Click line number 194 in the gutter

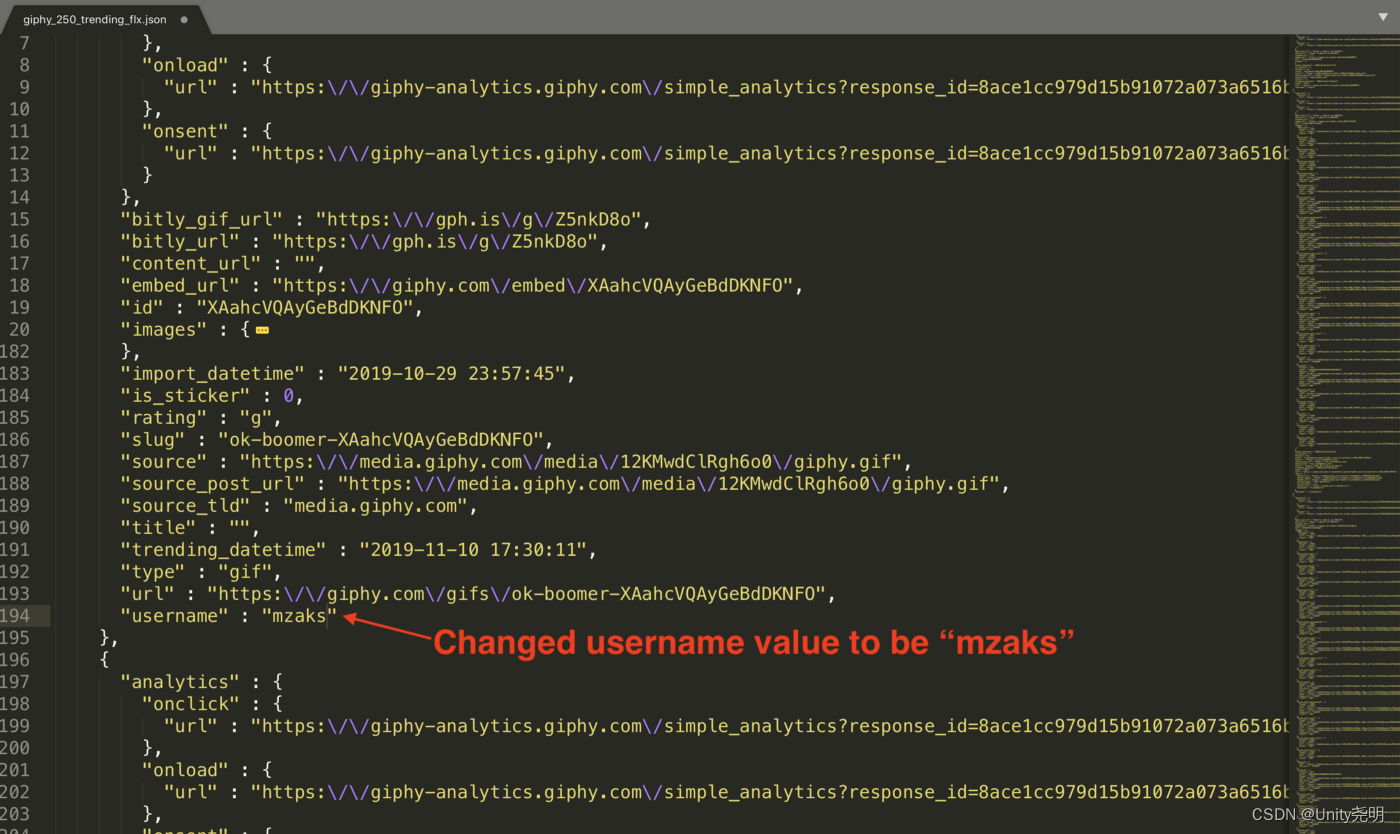pyautogui.click(x=15, y=615)
